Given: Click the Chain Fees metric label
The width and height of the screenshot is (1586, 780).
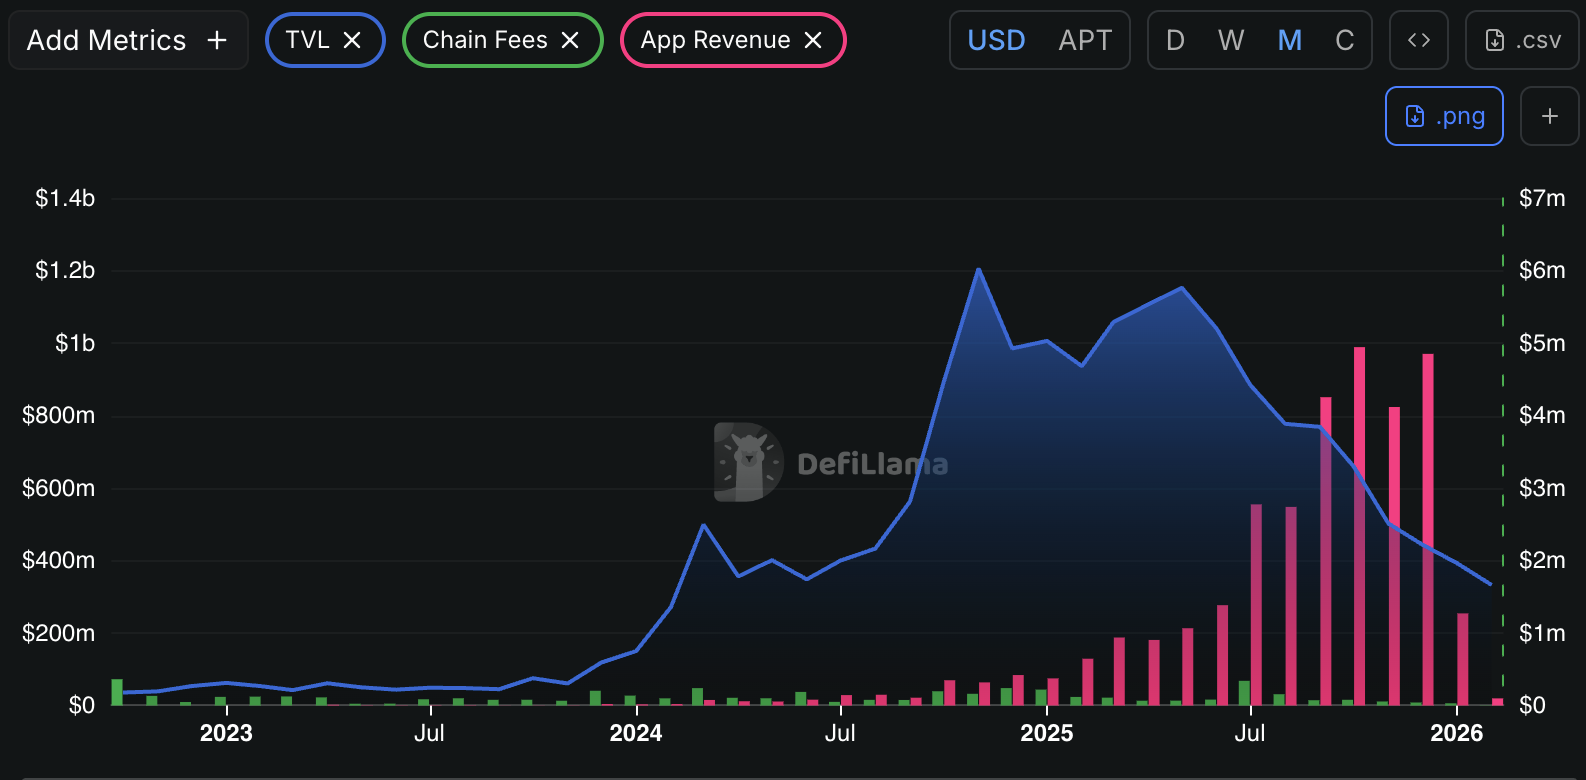Looking at the screenshot, I should tap(485, 40).
